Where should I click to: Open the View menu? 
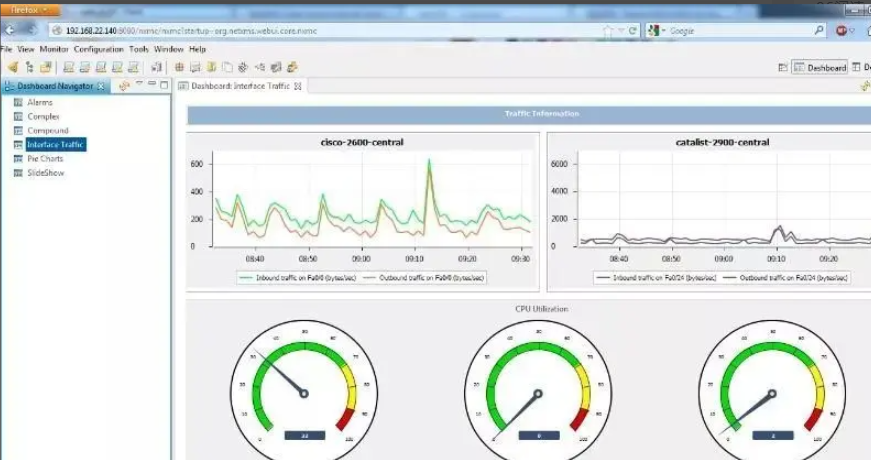tap(26, 49)
